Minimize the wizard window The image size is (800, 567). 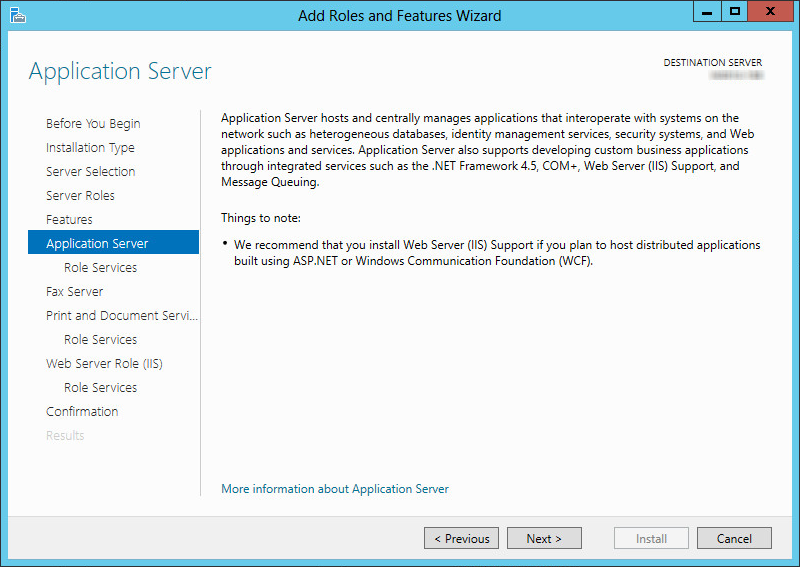click(x=707, y=11)
